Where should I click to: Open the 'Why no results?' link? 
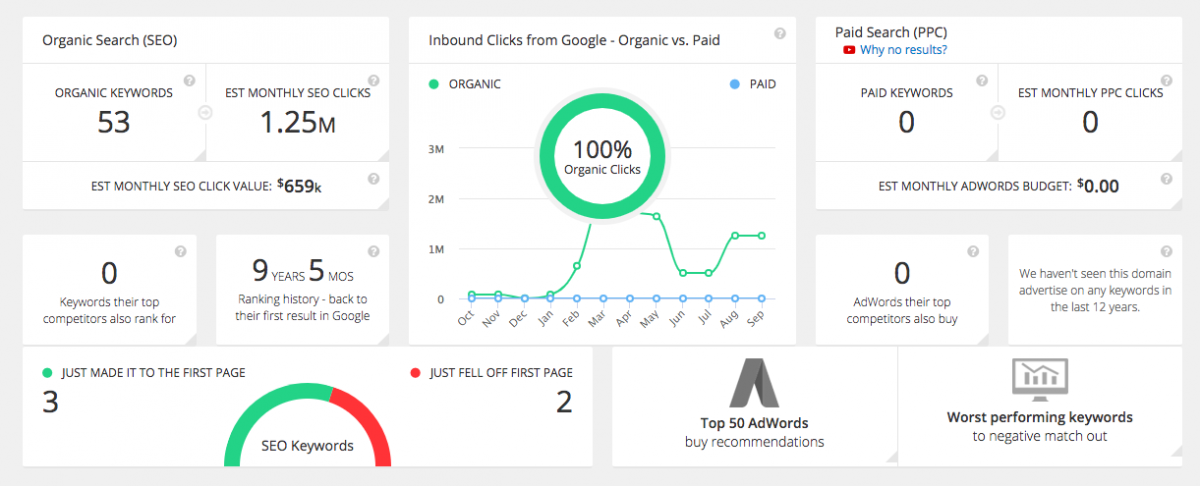(903, 50)
